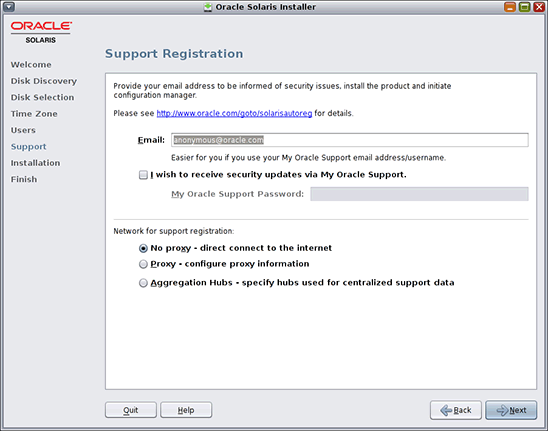Open the window menu icon in title bar
The width and height of the screenshot is (548, 431).
(x=9, y=7)
